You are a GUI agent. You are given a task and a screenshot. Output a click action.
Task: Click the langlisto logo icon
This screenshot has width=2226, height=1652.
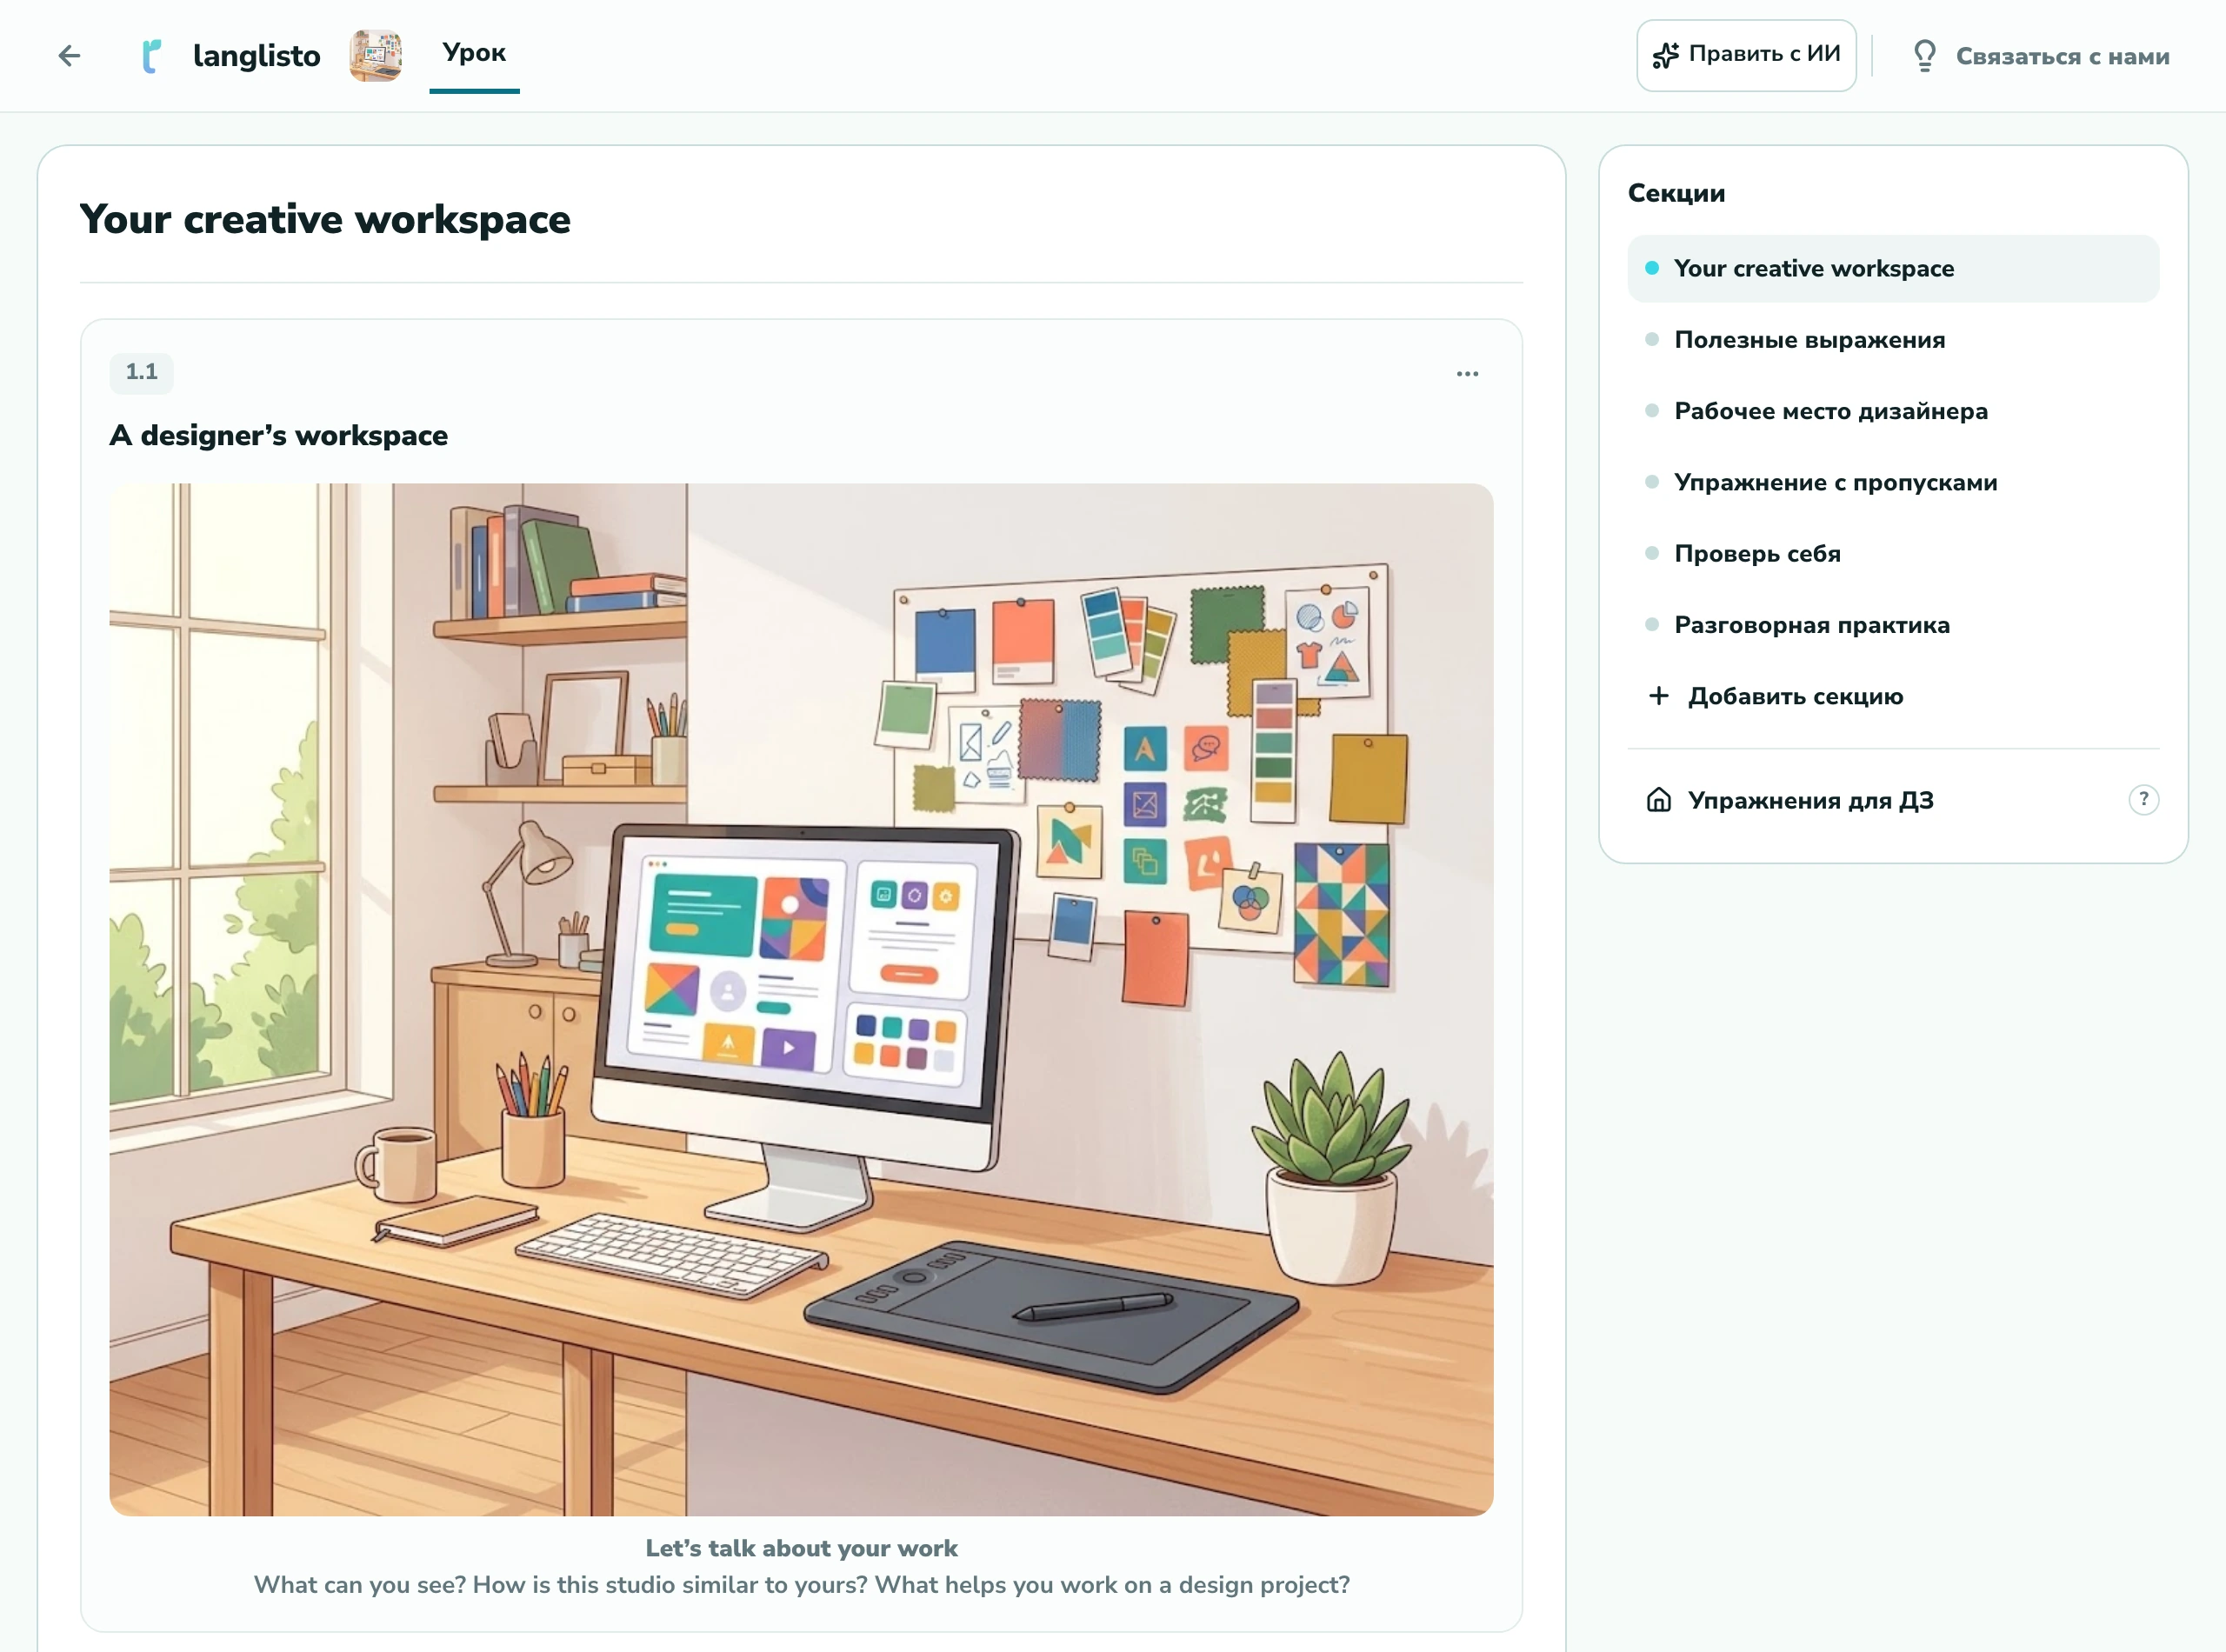151,56
